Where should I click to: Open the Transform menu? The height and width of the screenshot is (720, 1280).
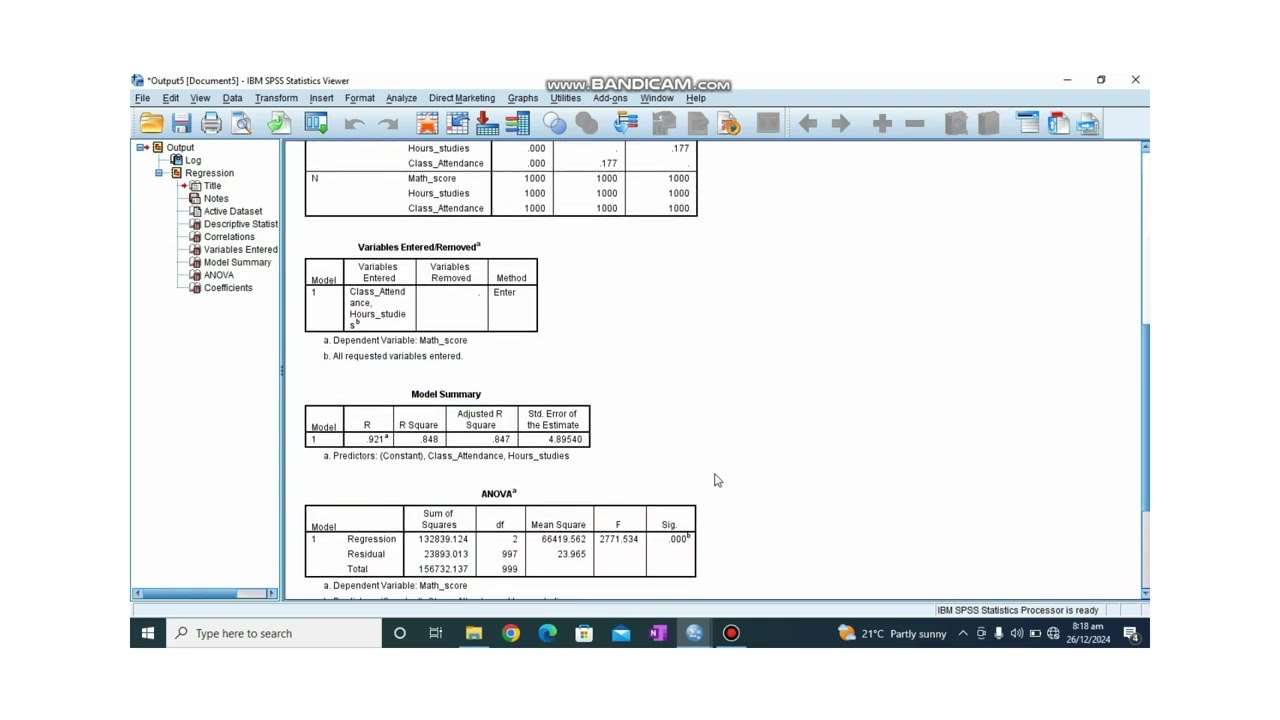pyautogui.click(x=276, y=98)
